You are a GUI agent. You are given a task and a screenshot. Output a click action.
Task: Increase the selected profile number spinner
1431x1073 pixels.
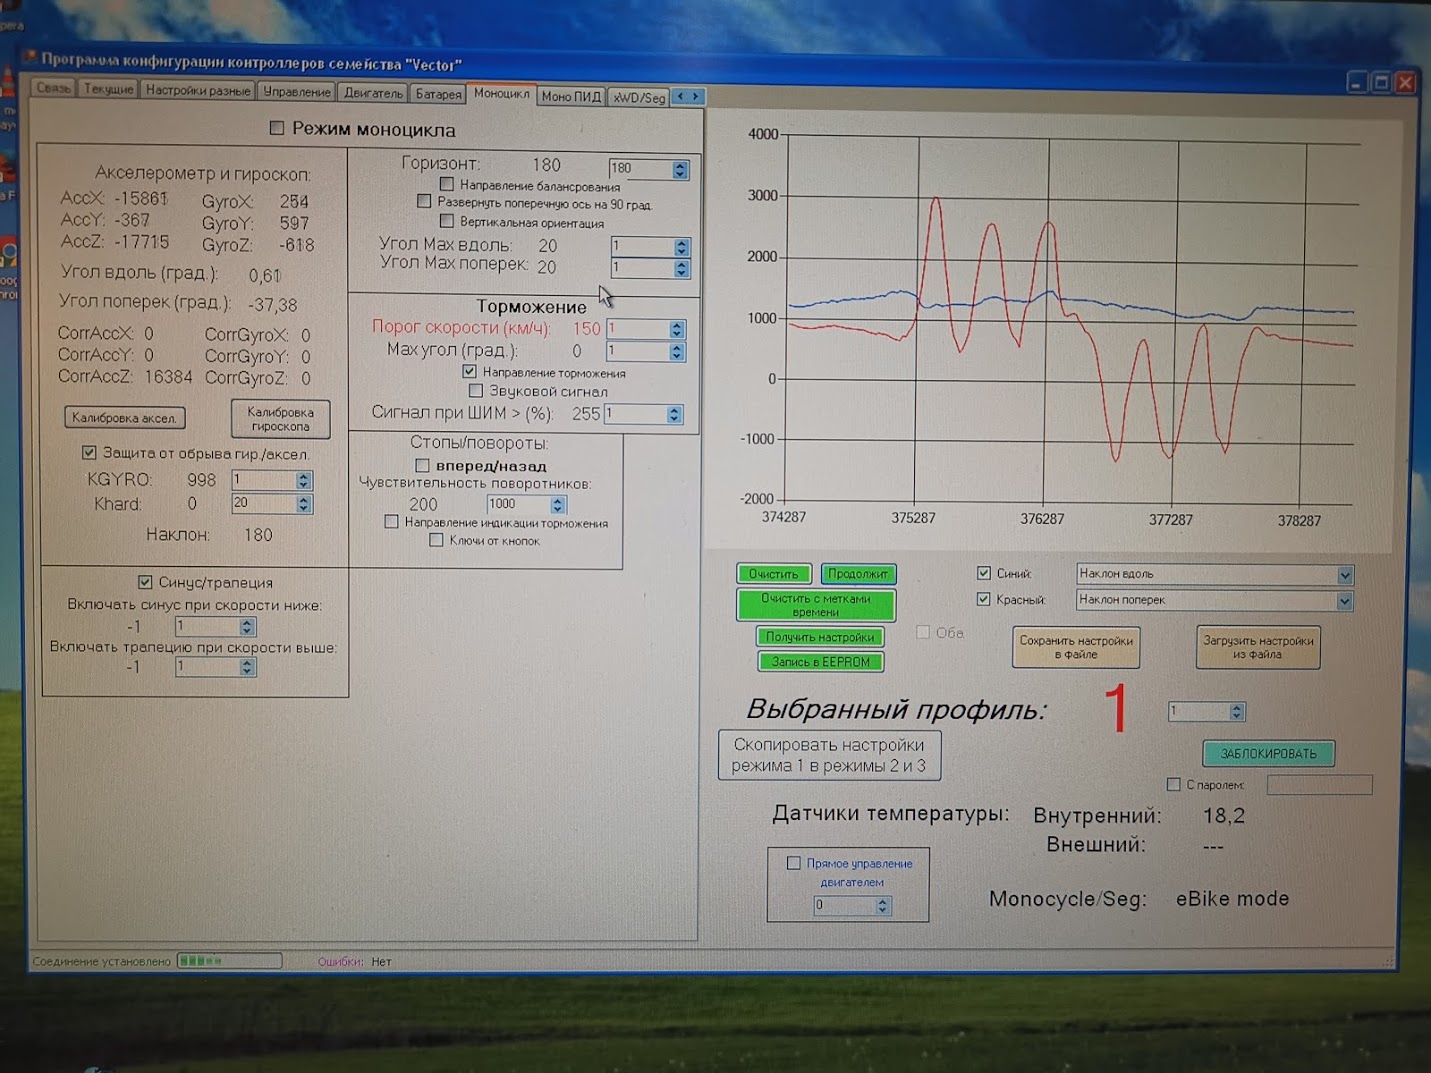tap(1237, 707)
